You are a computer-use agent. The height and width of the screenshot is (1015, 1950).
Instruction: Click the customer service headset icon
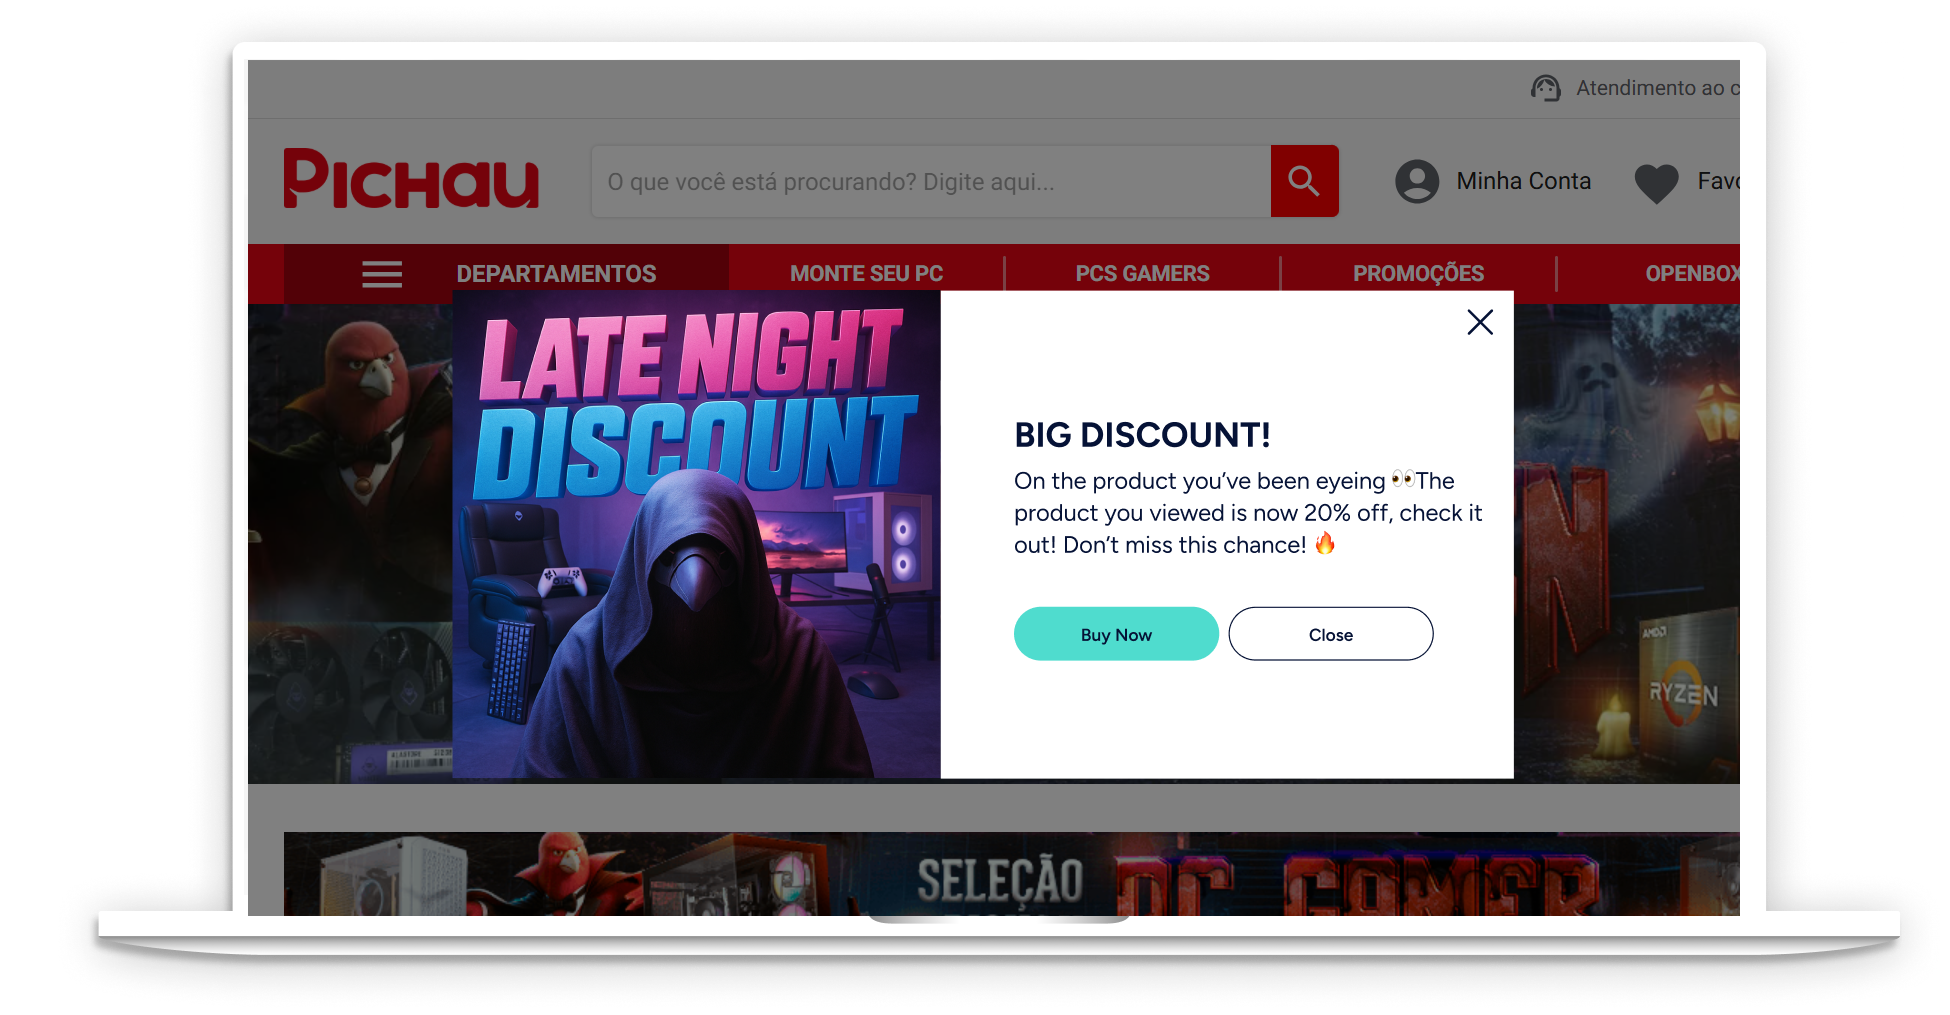(x=1546, y=88)
